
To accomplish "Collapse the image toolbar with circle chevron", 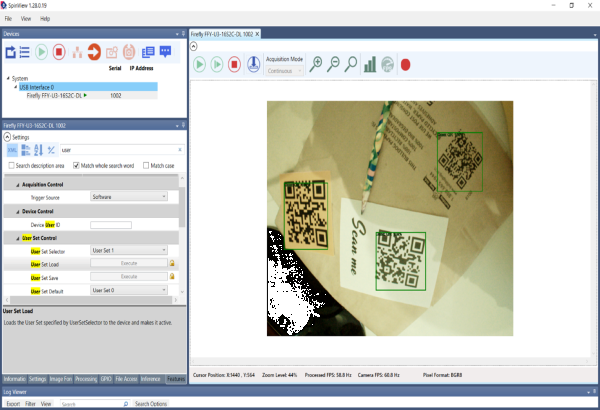I will 194,46.
